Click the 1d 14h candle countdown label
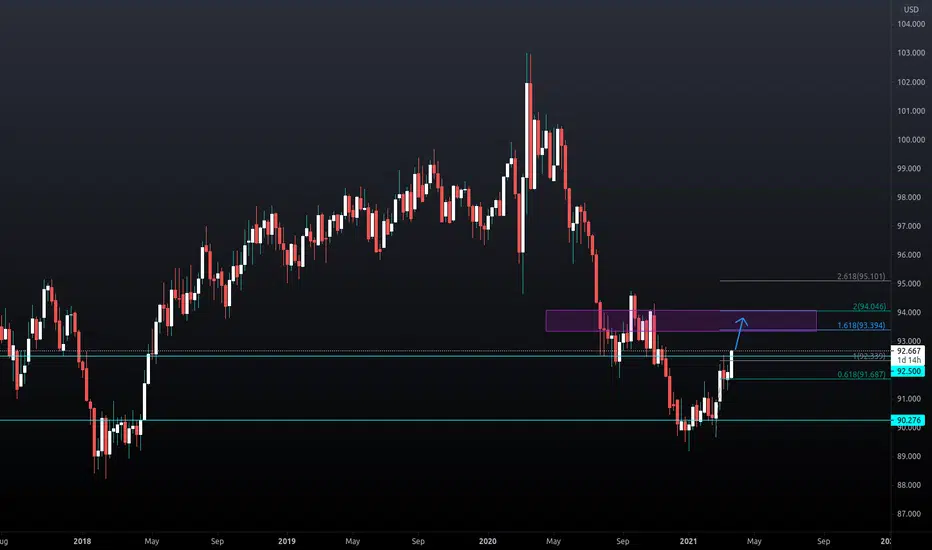The height and width of the screenshot is (550, 932). point(908,360)
